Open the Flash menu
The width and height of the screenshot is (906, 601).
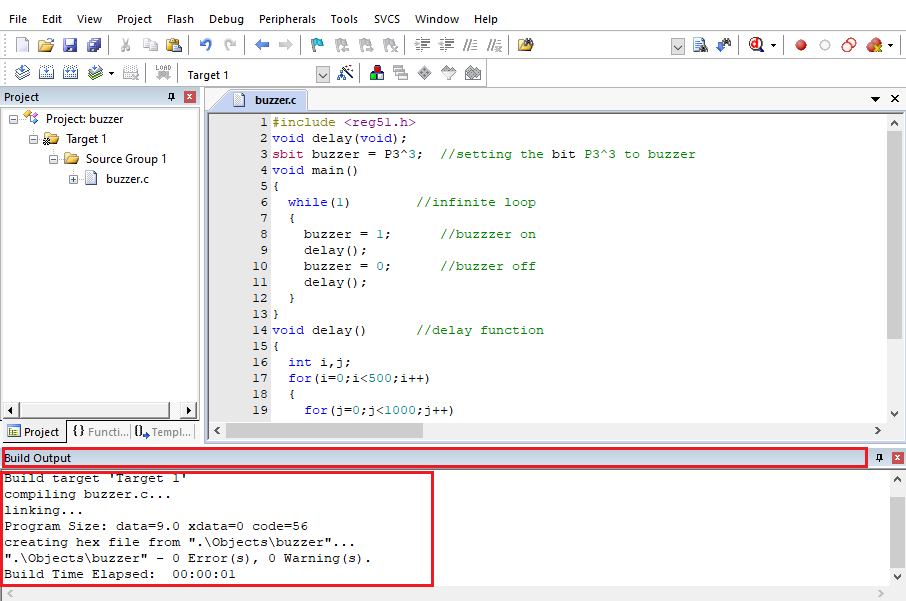tap(180, 19)
